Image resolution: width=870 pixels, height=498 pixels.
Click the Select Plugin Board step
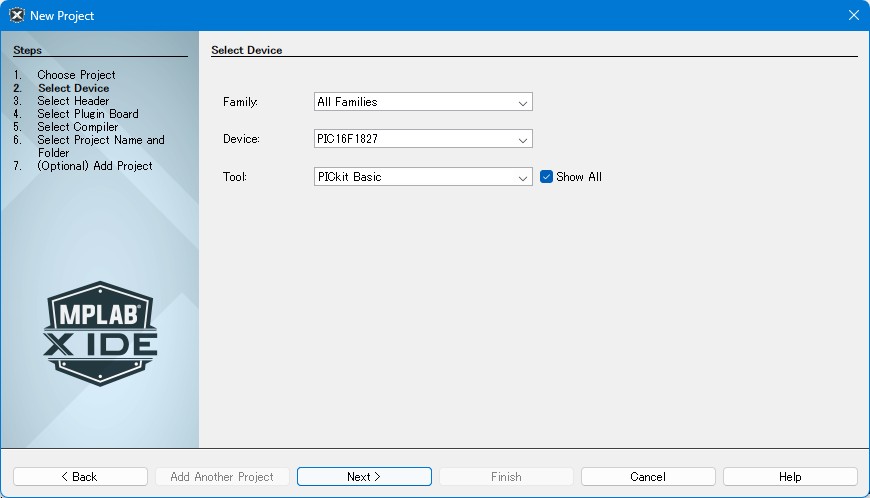tap(88, 114)
